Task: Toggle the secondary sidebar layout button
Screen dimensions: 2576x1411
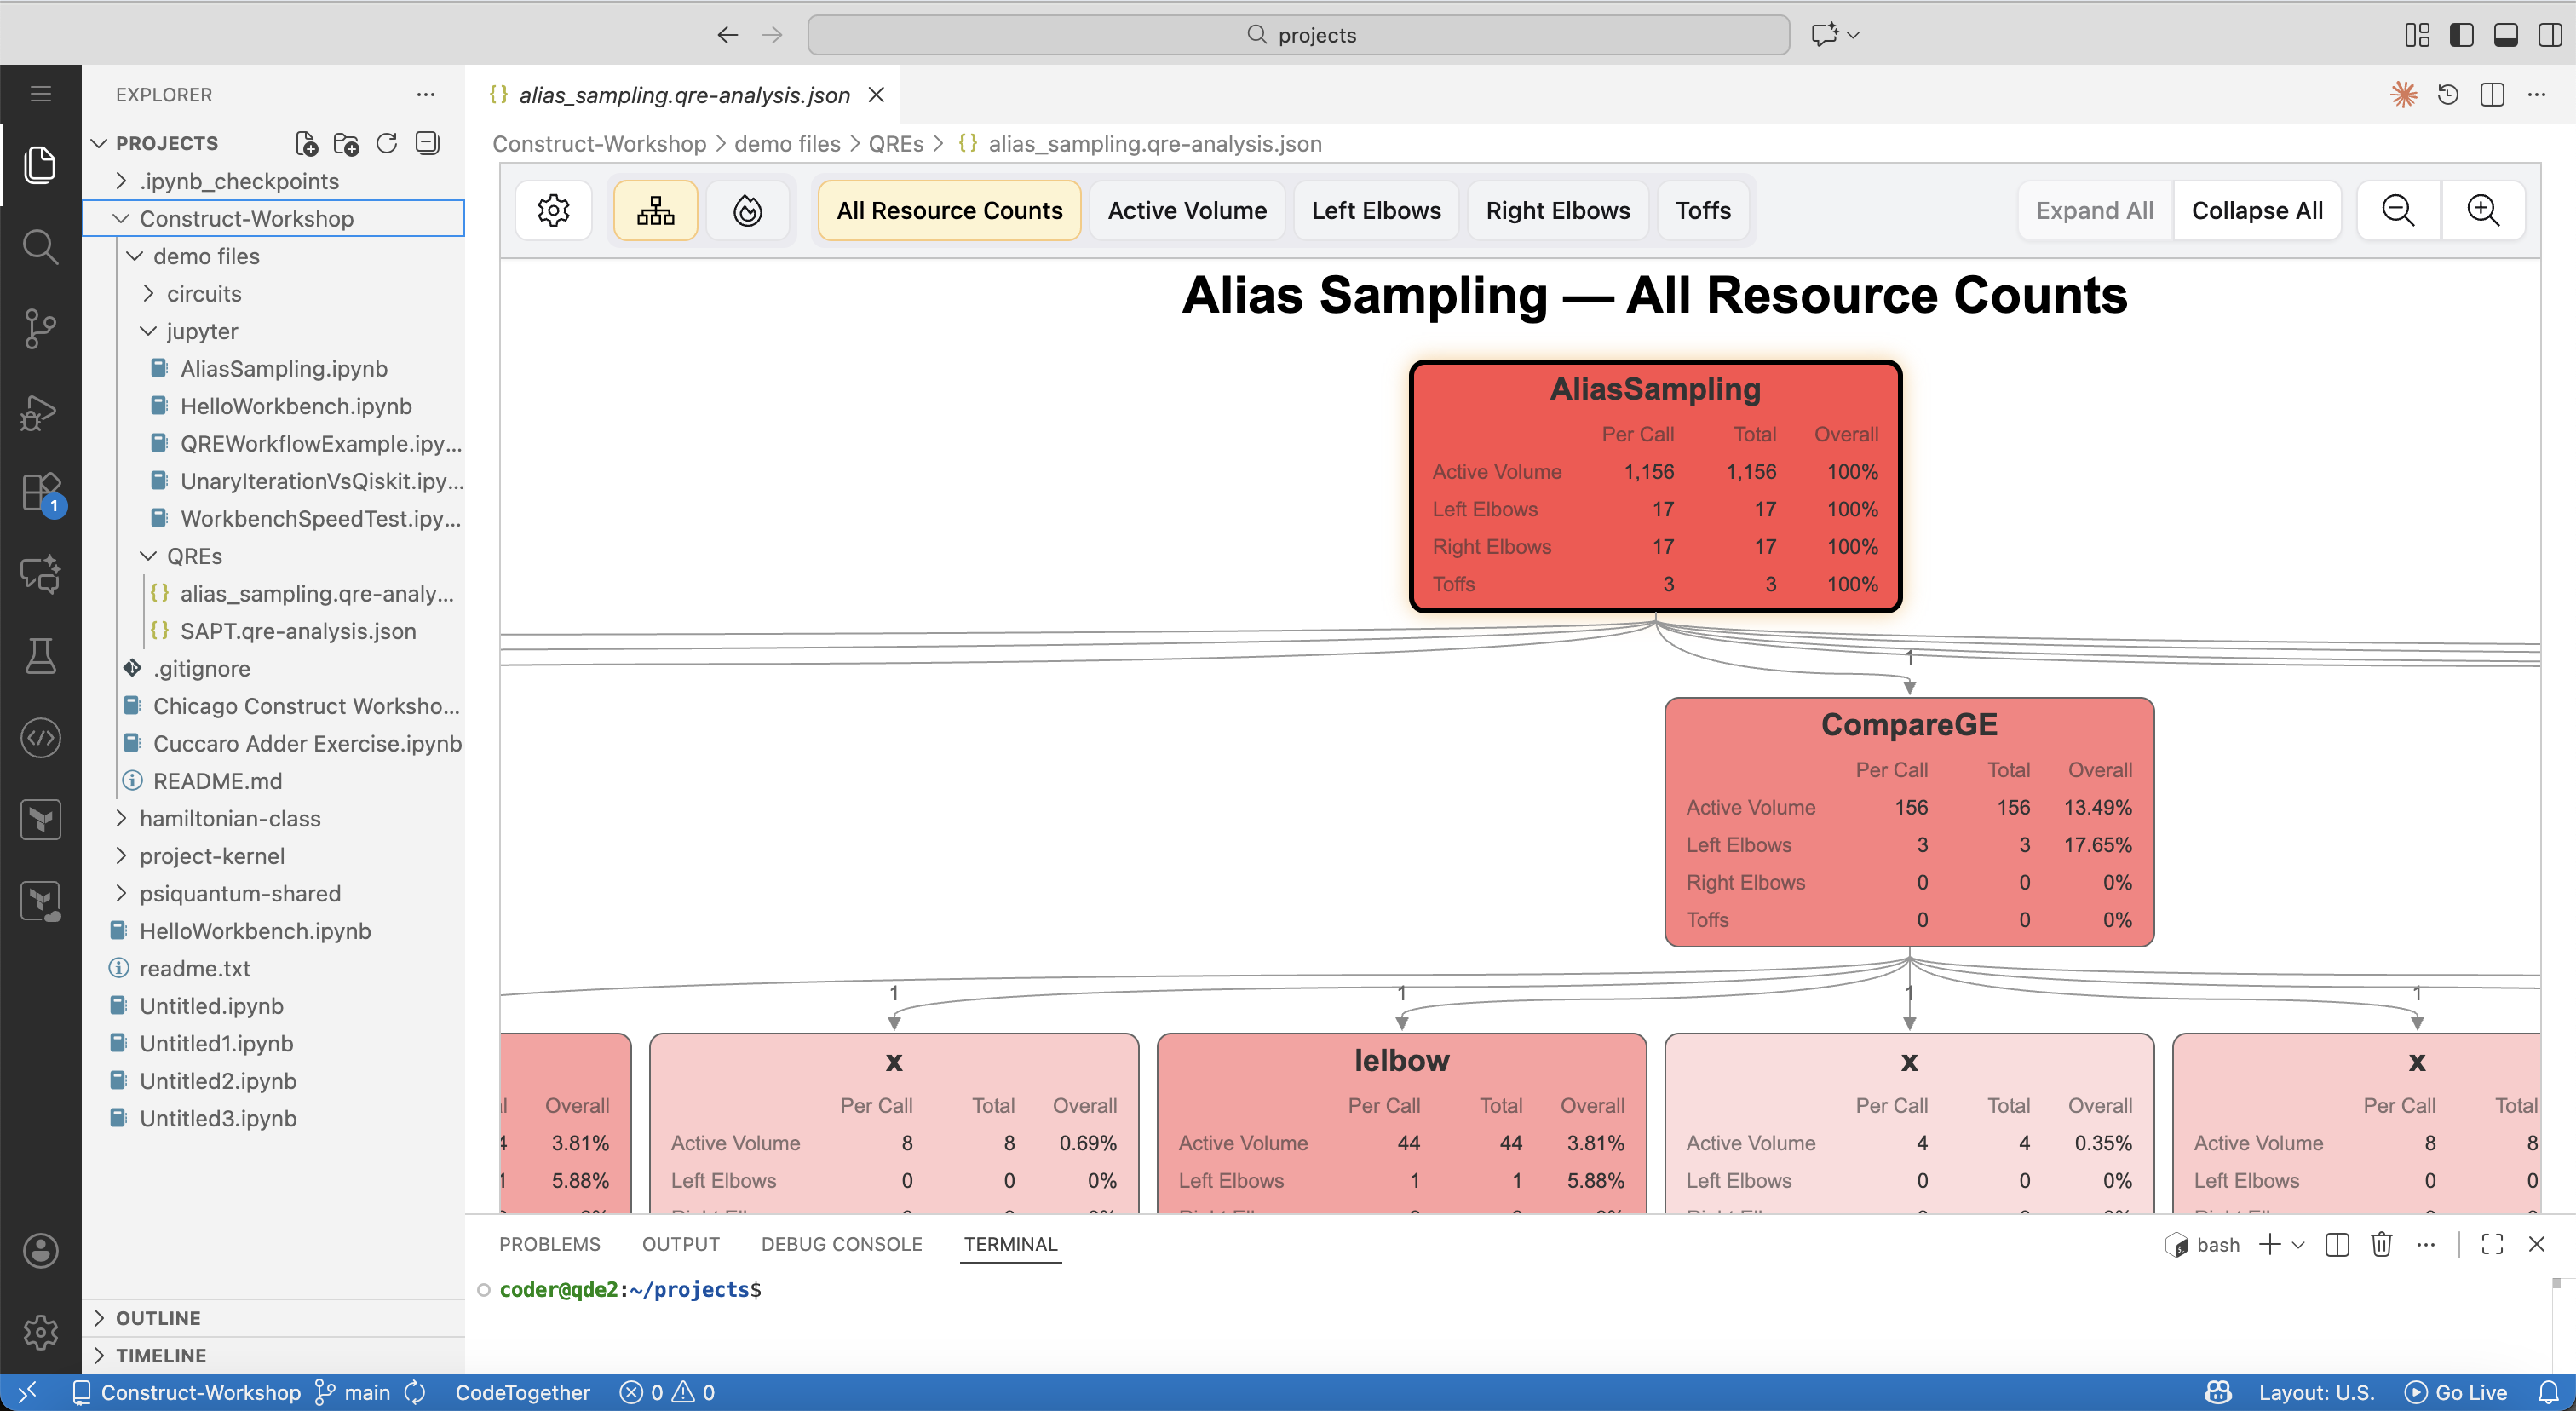Action: [x=2550, y=35]
